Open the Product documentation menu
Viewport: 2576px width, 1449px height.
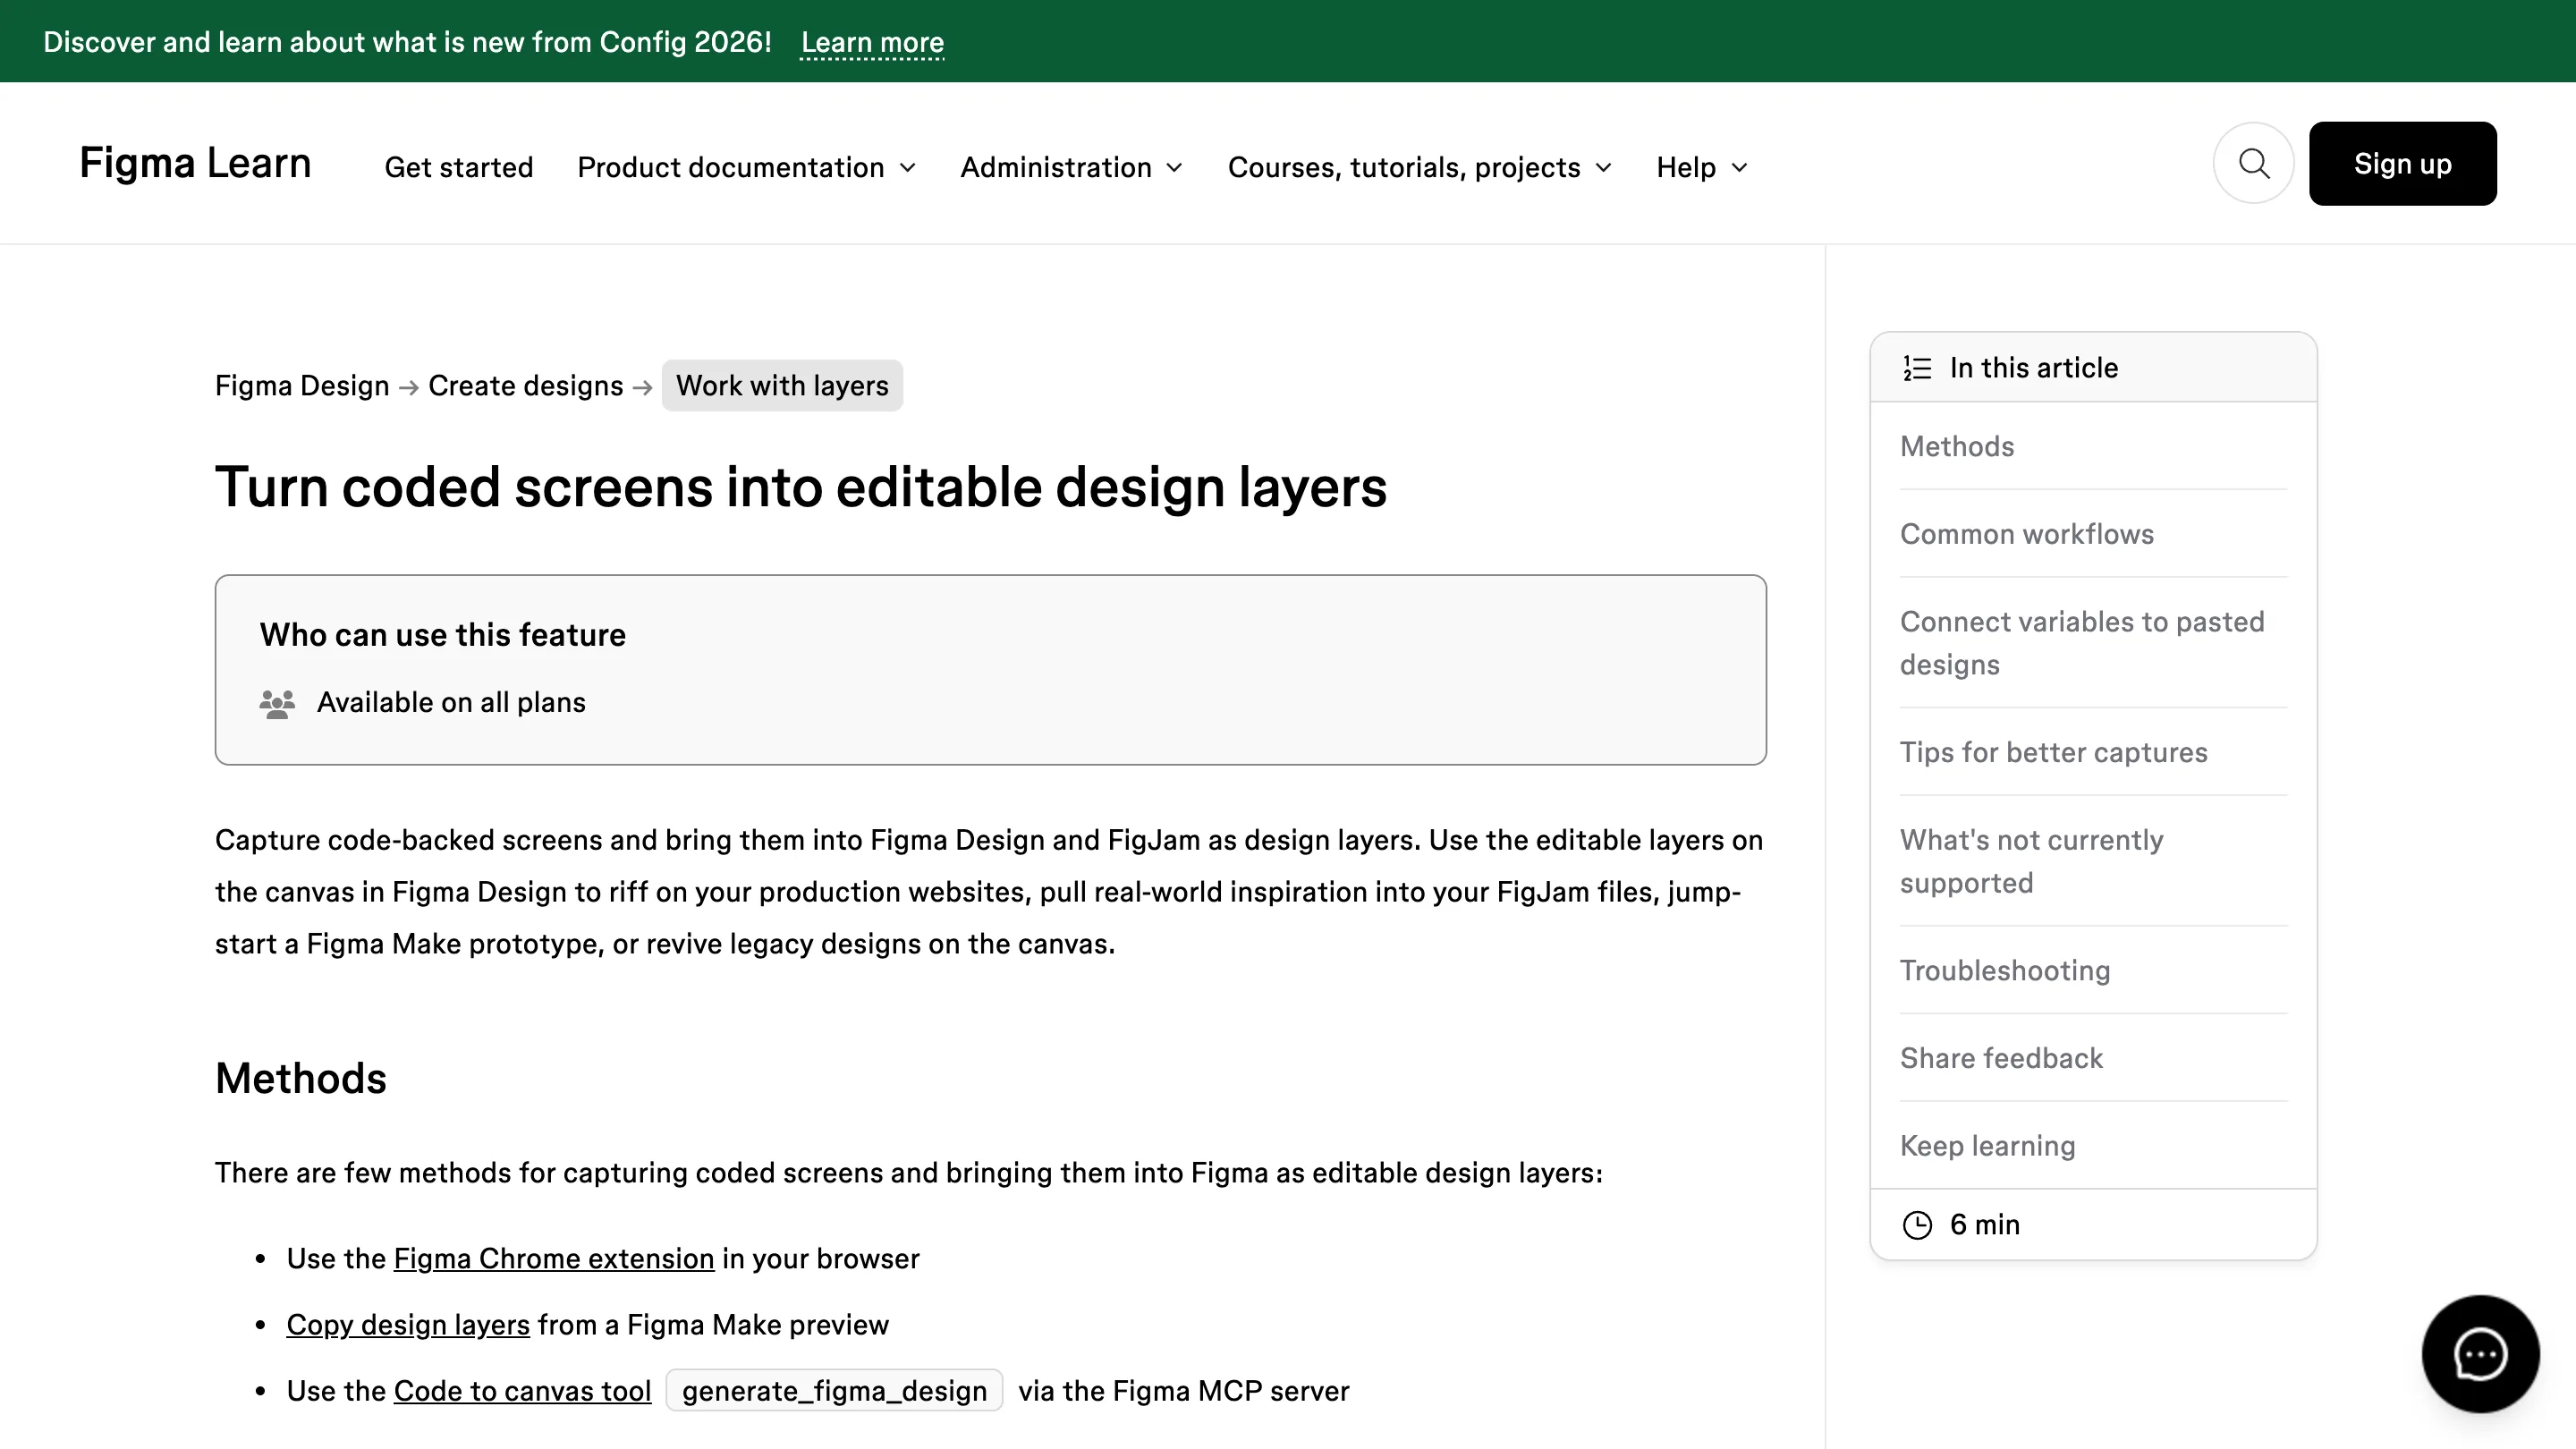731,167
